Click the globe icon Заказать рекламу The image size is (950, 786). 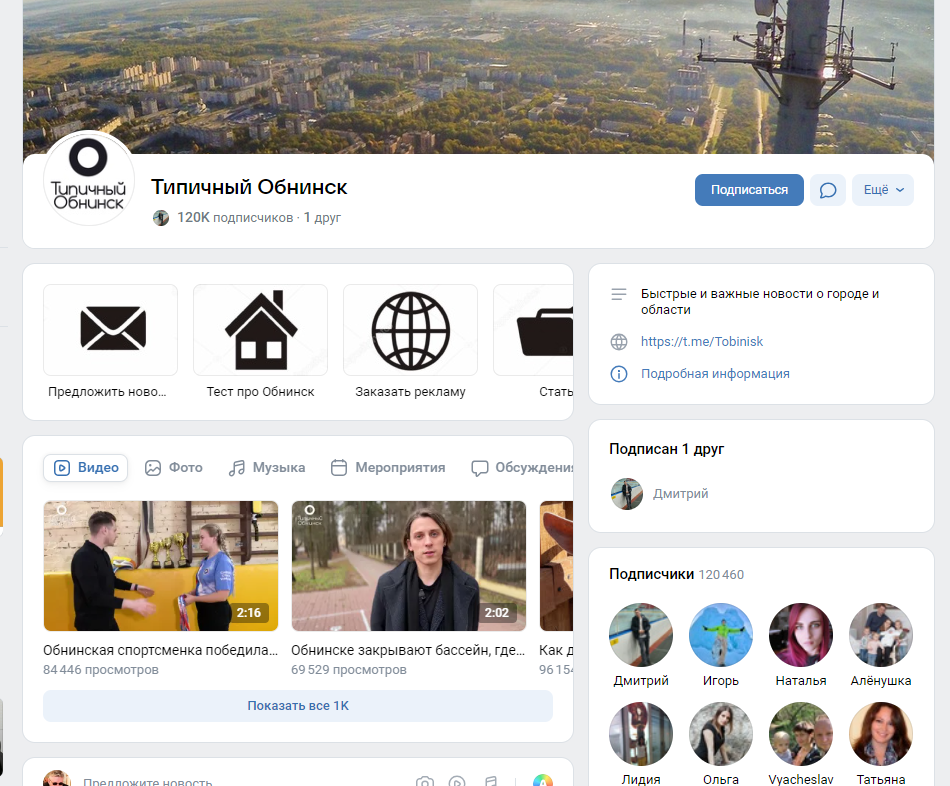coord(410,330)
